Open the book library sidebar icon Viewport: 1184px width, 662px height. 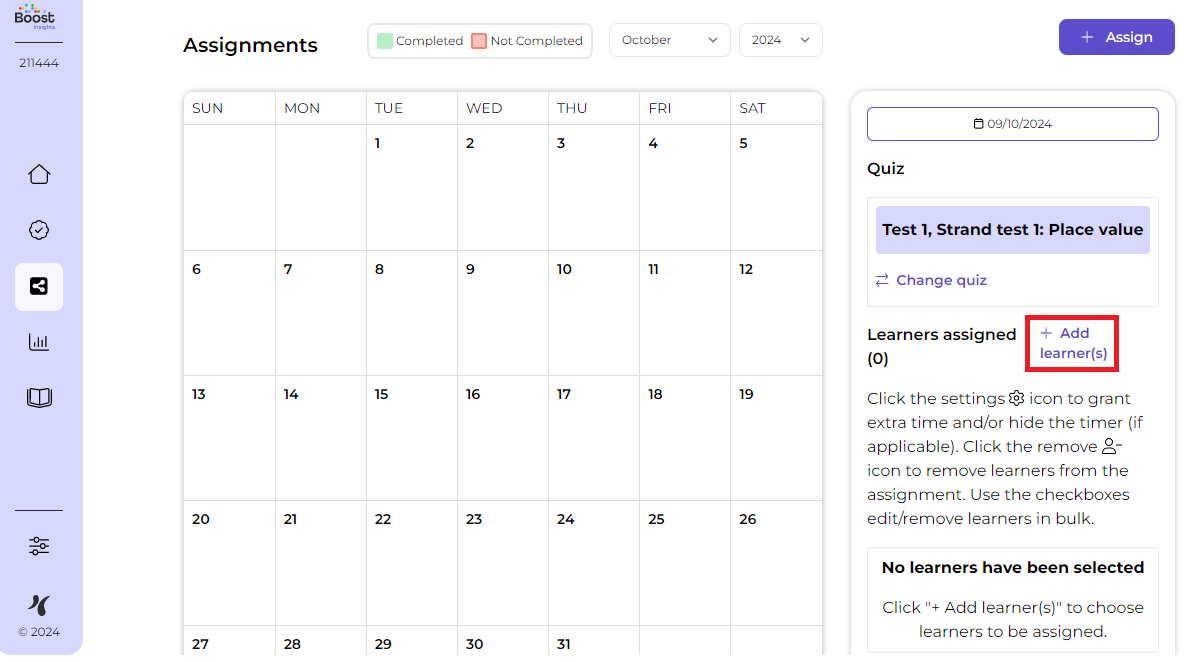pyautogui.click(x=39, y=399)
